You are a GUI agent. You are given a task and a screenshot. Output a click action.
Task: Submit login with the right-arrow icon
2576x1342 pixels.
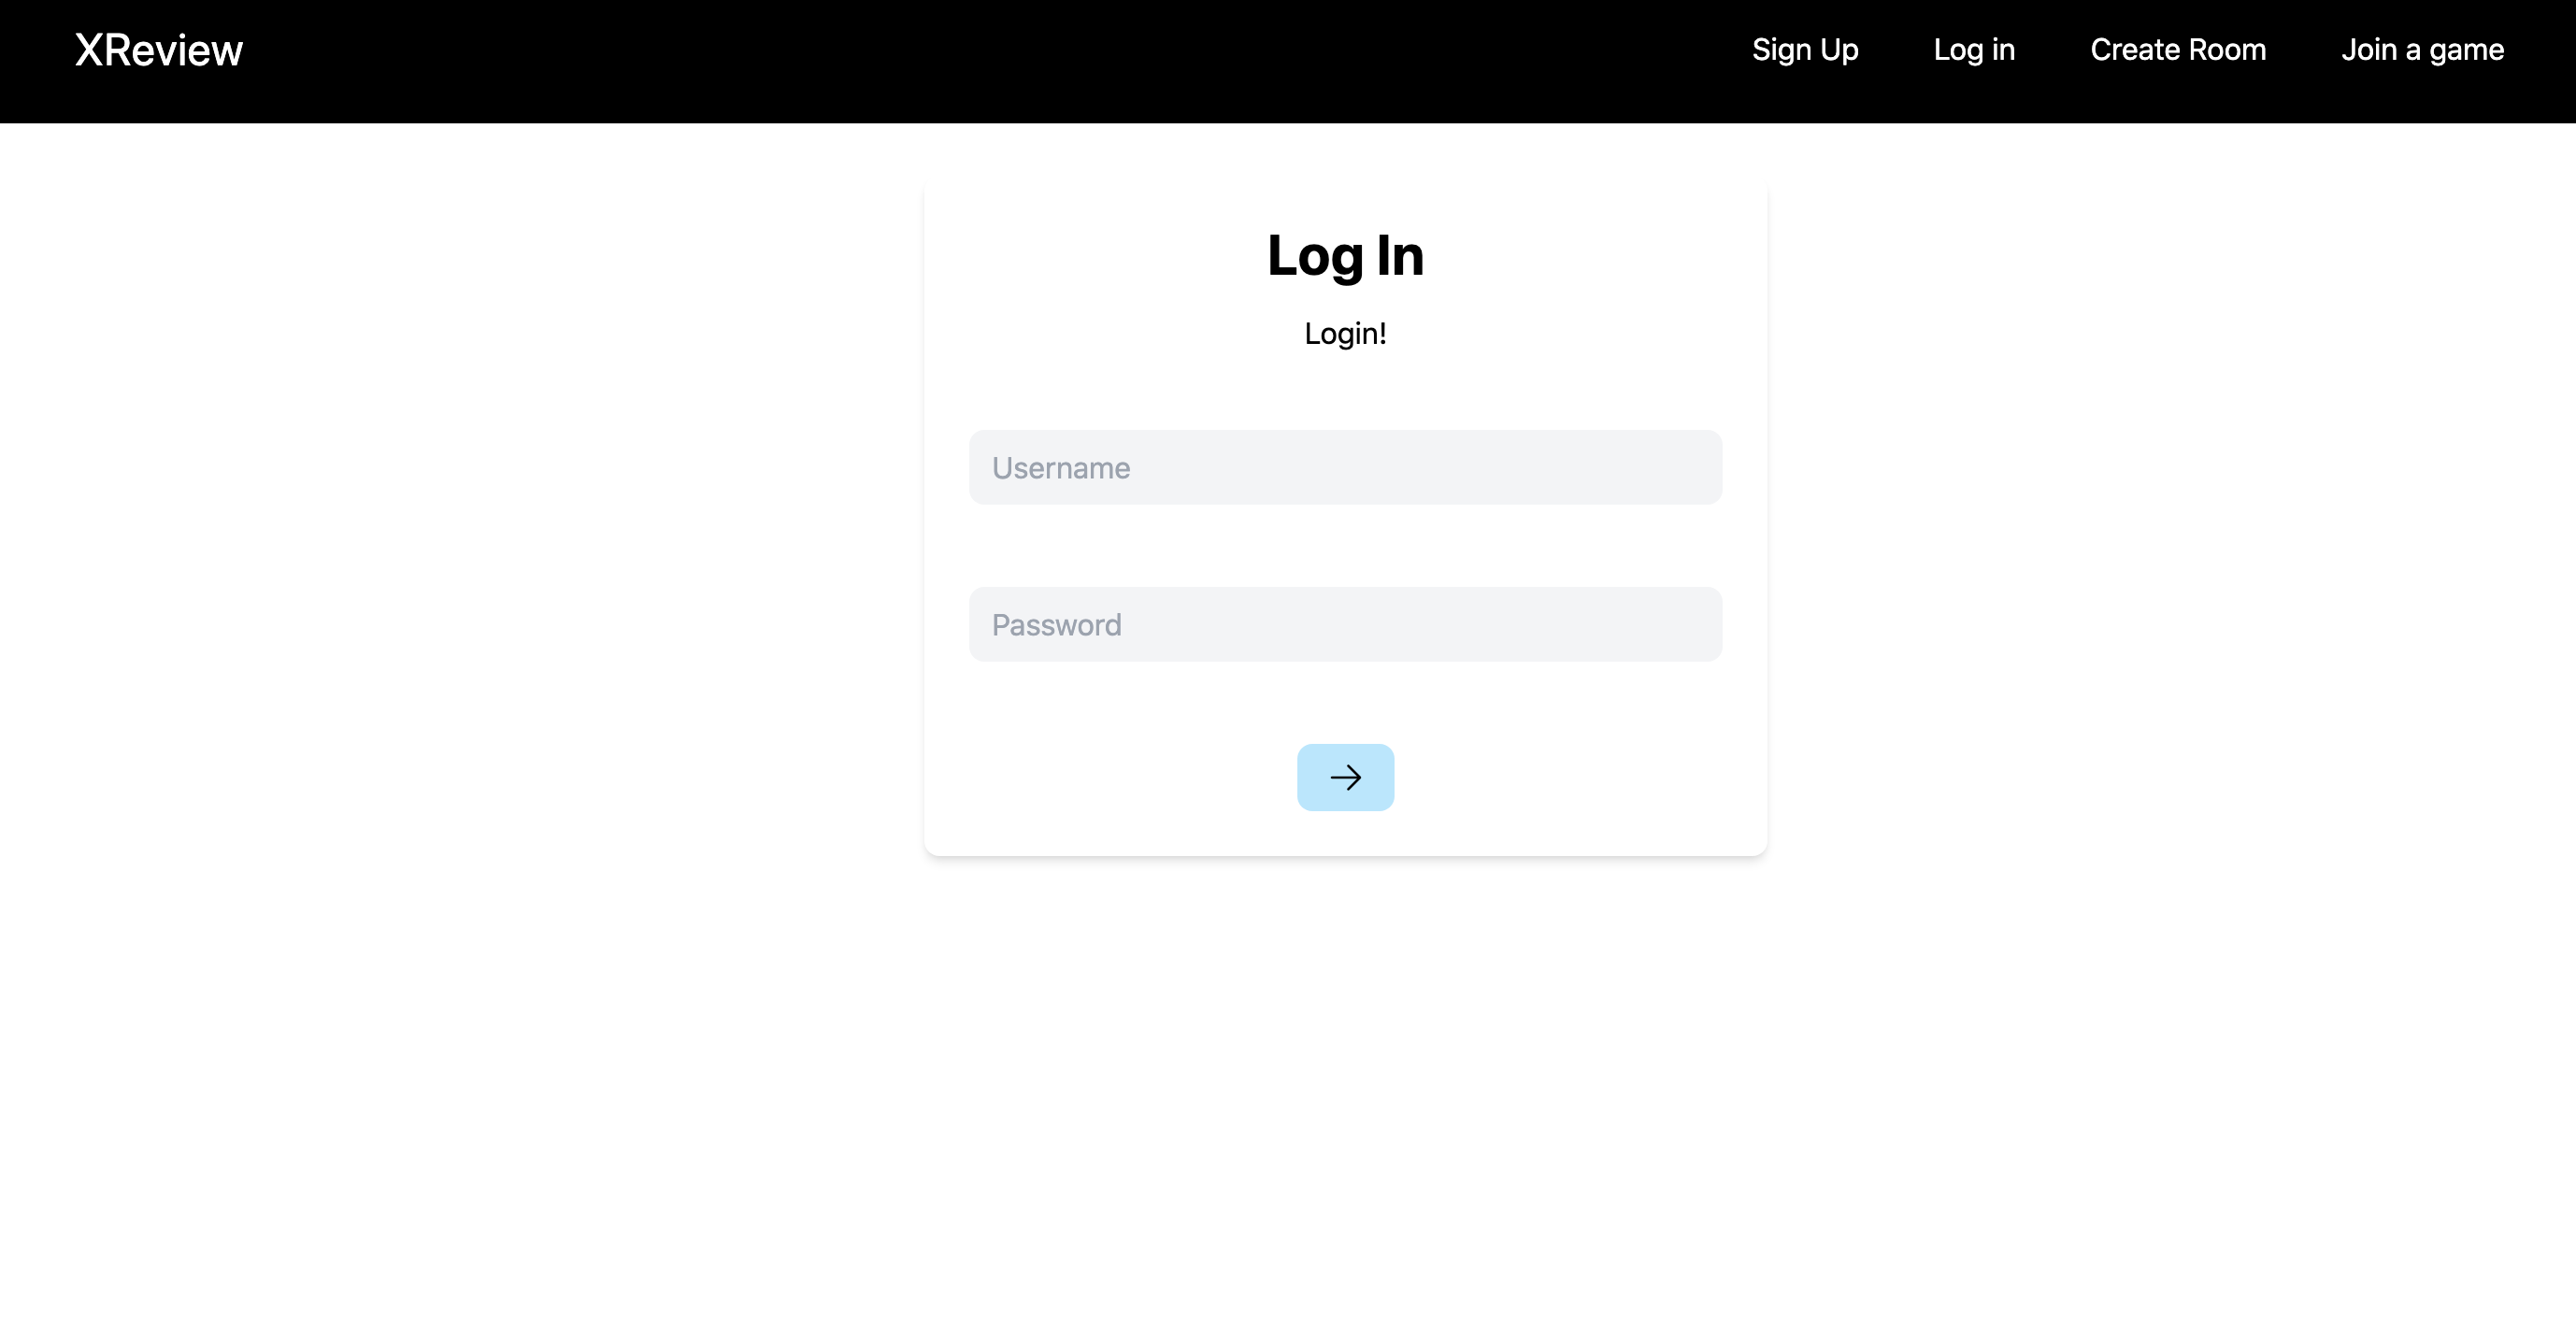click(1345, 777)
